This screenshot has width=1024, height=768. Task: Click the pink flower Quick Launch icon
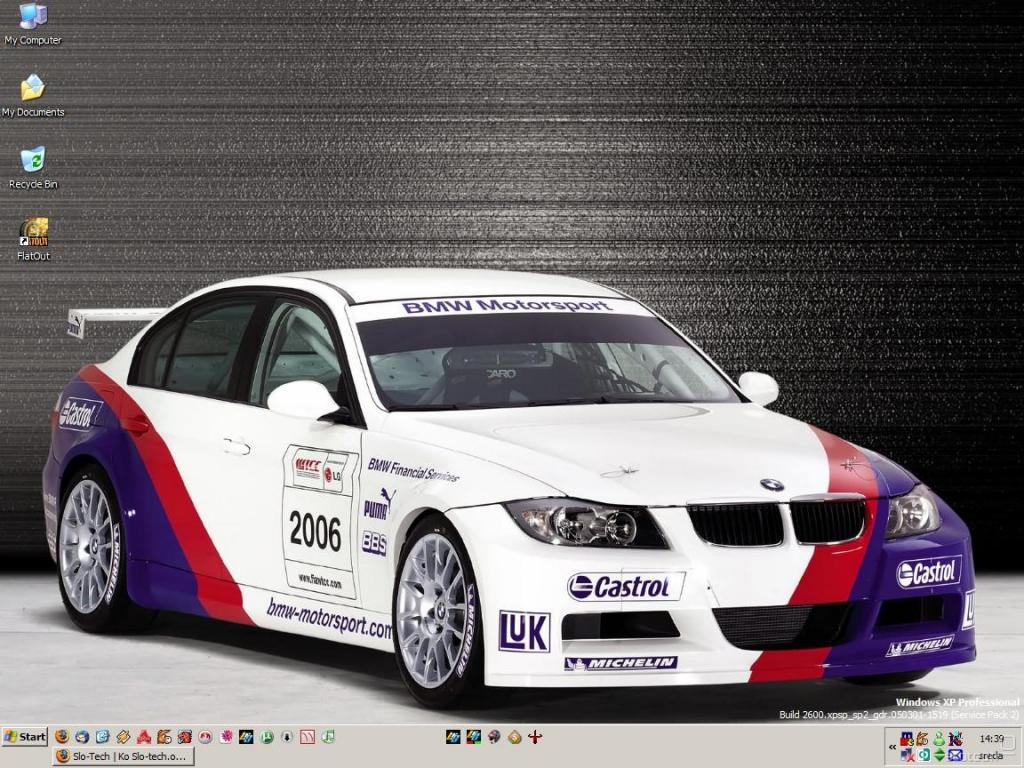point(226,737)
